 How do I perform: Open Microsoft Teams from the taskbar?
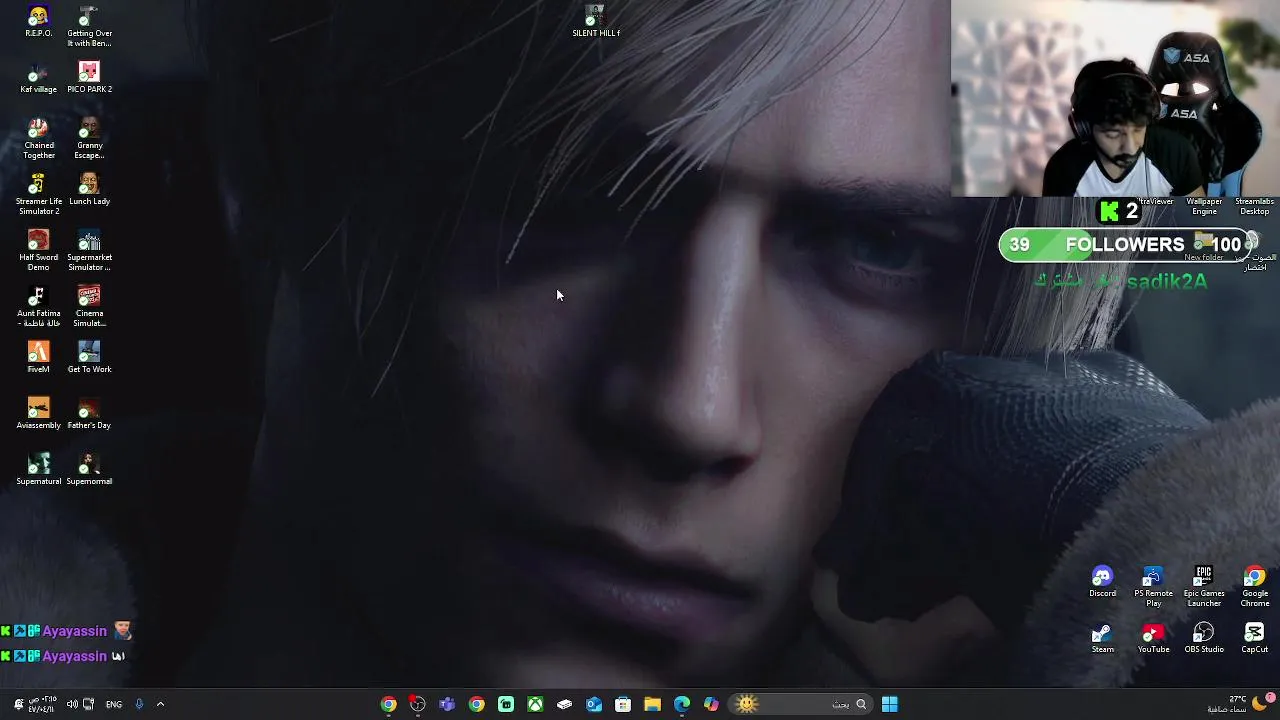click(x=447, y=704)
